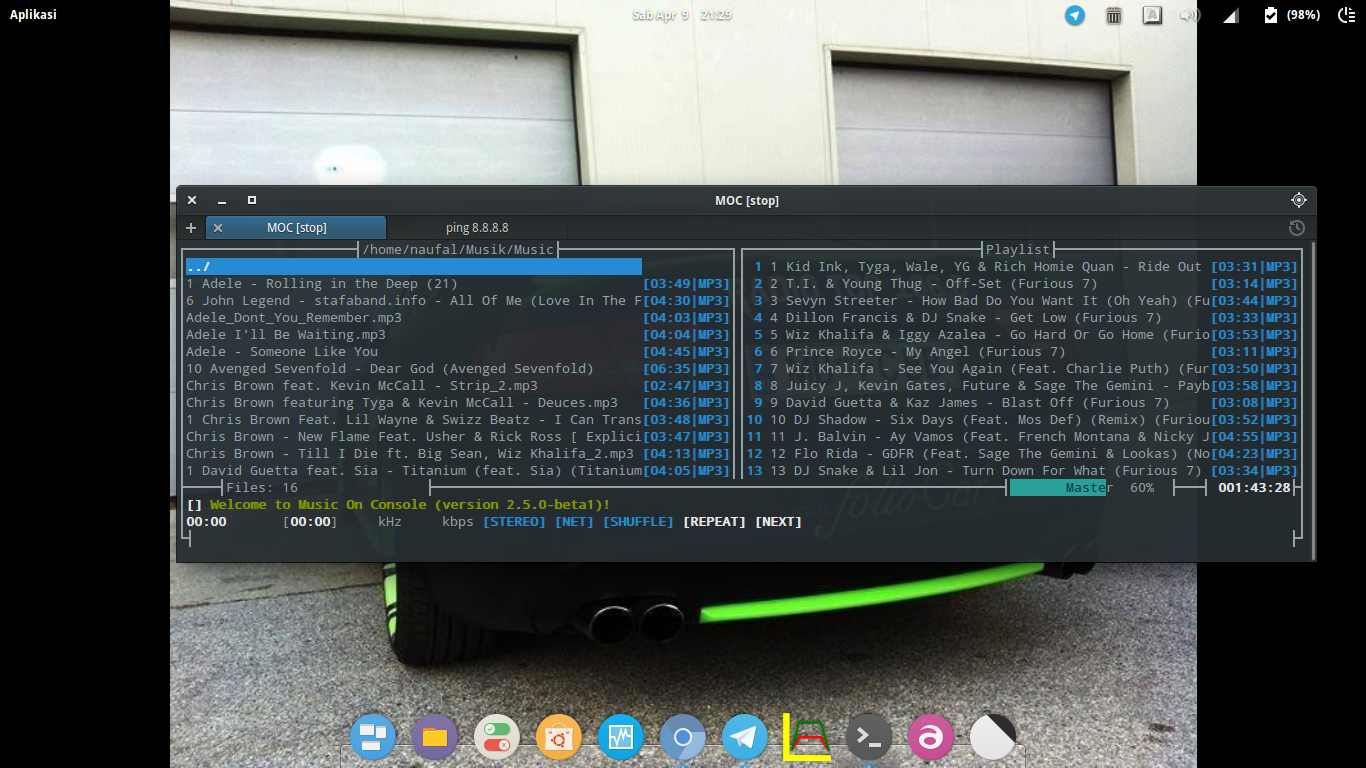This screenshot has height=768, width=1366.
Task: Select Chris Brown featuring Tyga - Deuces.mp3
Action: click(x=458, y=403)
